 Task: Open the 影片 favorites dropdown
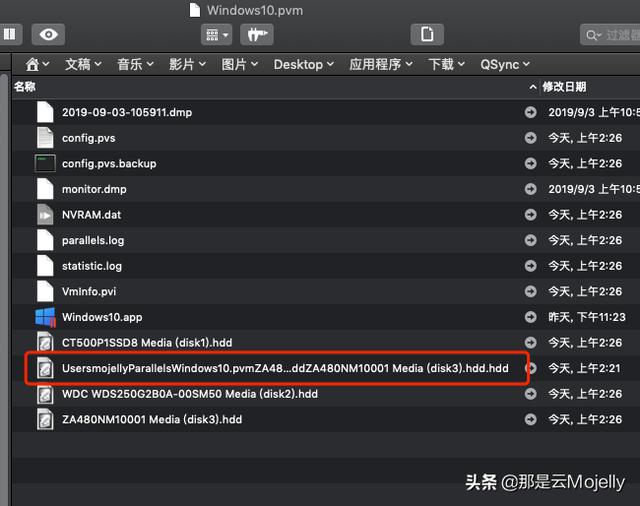(187, 64)
